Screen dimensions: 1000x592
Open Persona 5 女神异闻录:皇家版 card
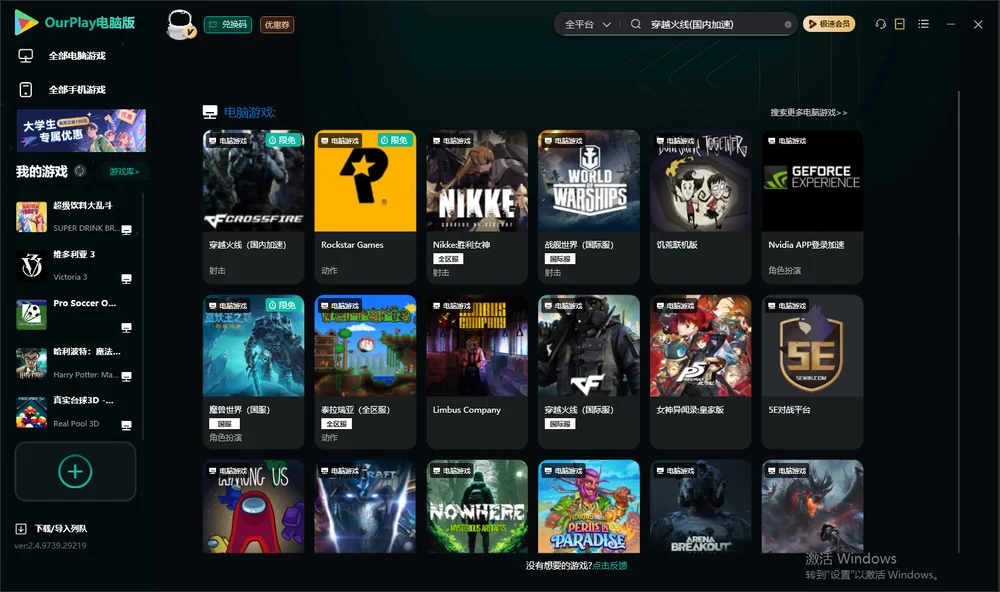point(700,372)
